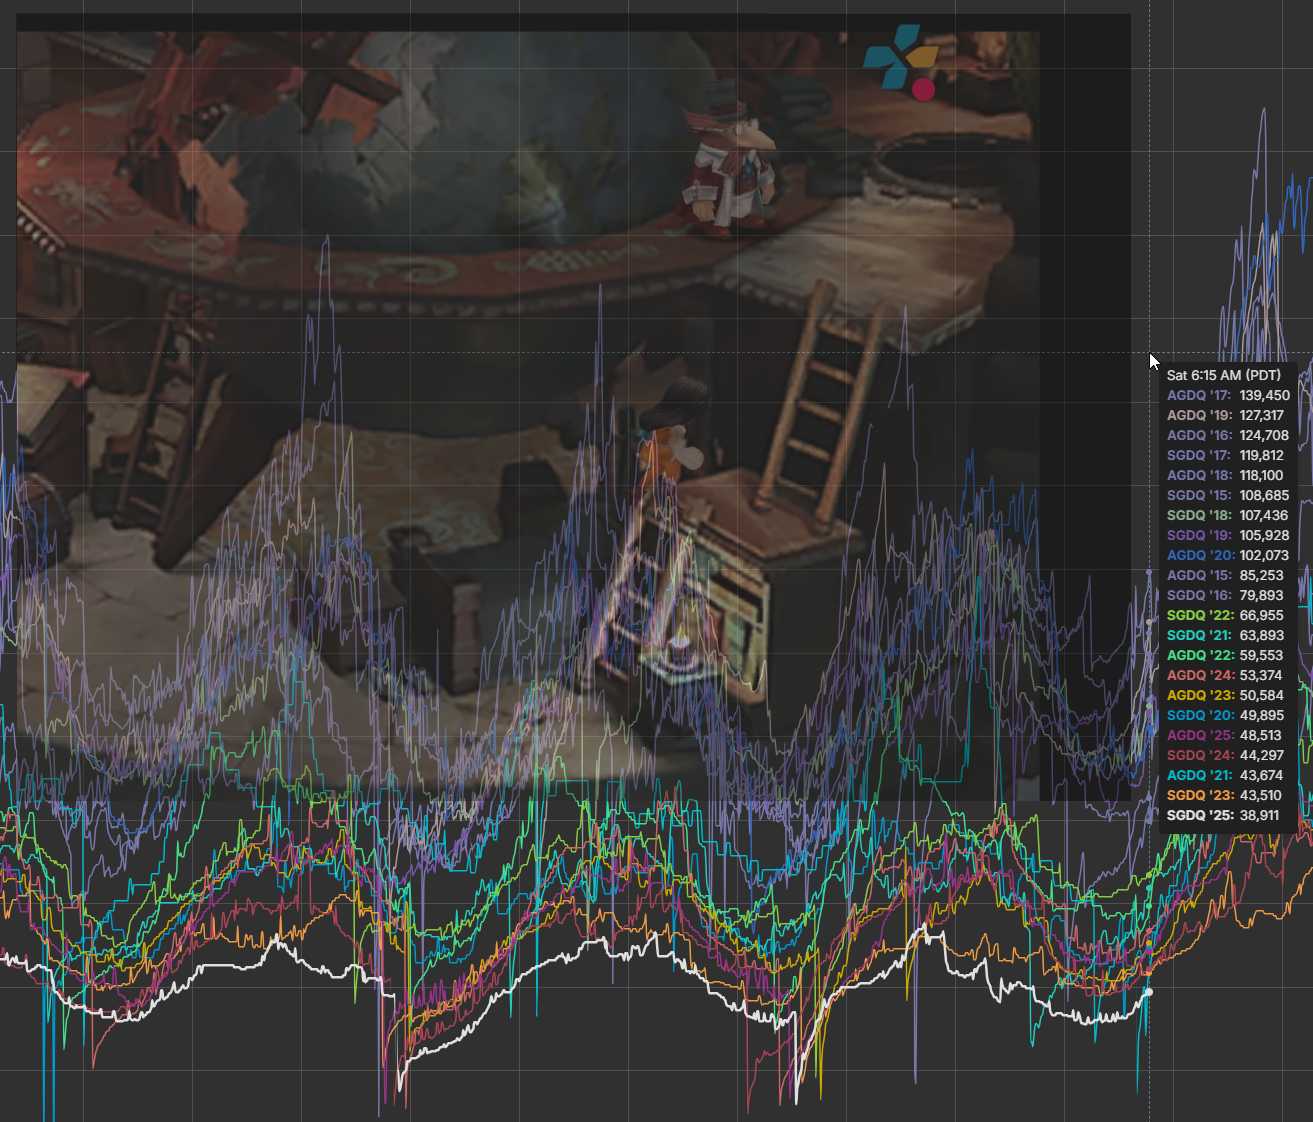Click the 'Sat 6:15 AM (PDT)' tooltip header
The image size is (1313, 1122).
click(x=1223, y=375)
